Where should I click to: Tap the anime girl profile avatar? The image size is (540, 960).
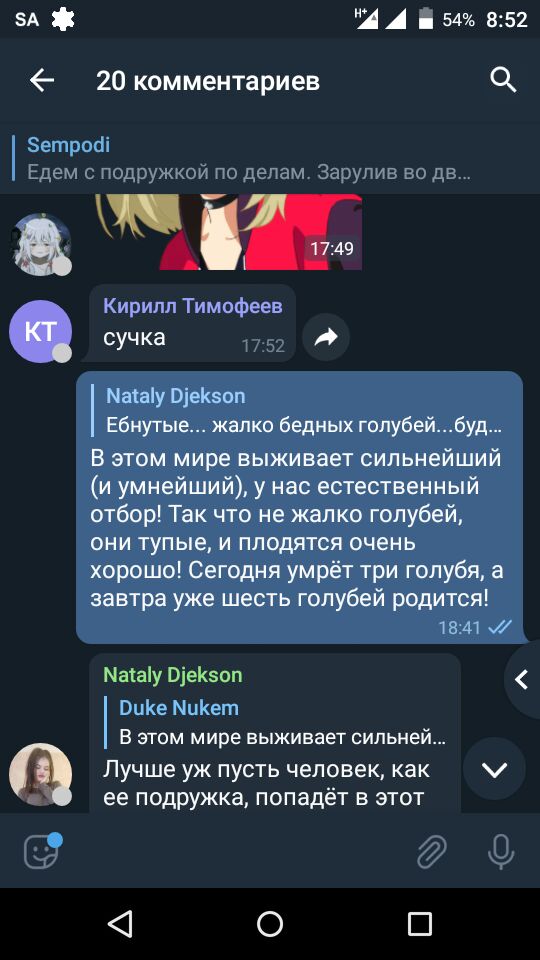40,244
